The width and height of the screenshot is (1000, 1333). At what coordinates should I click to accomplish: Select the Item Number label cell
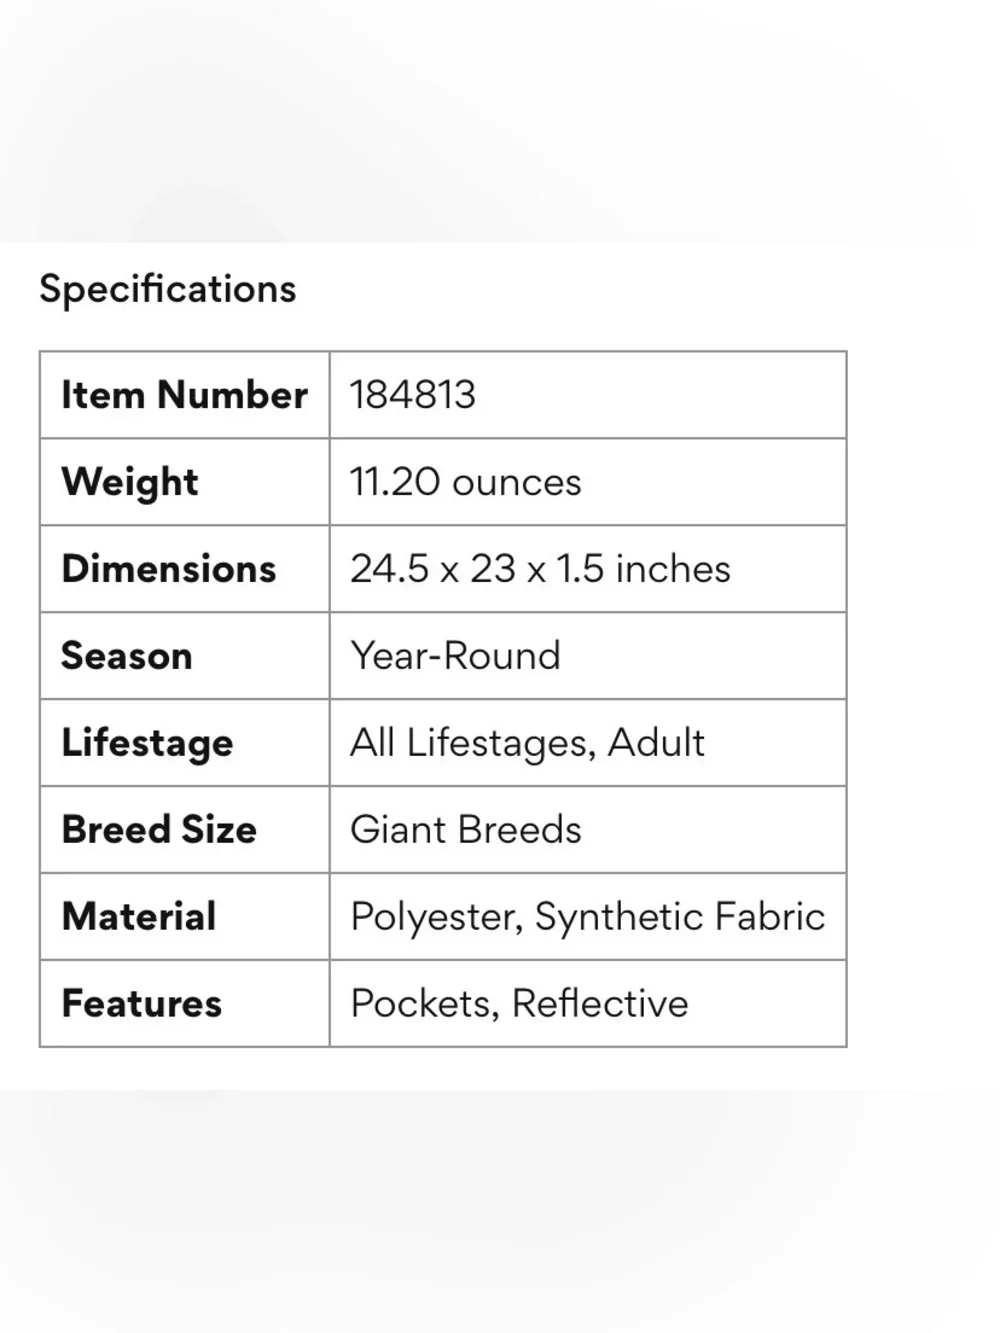(x=185, y=395)
